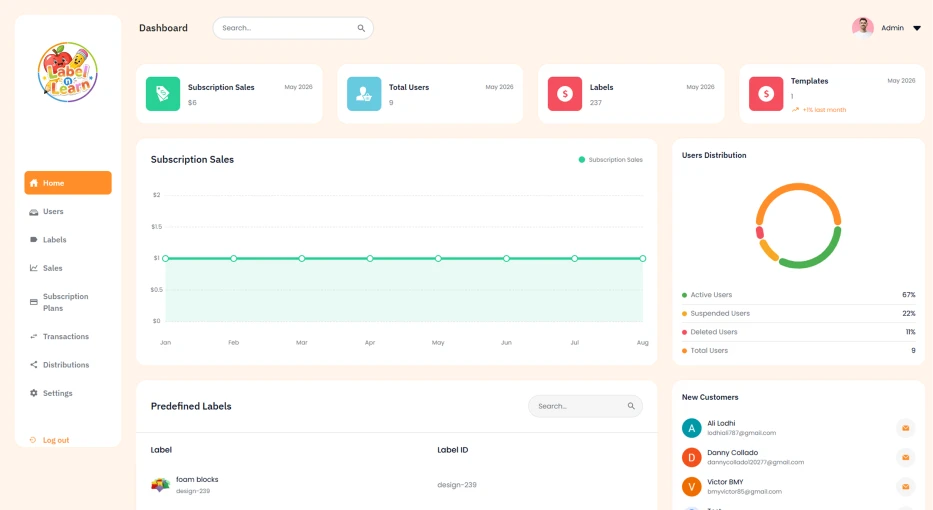Click the Log out link

point(56,440)
